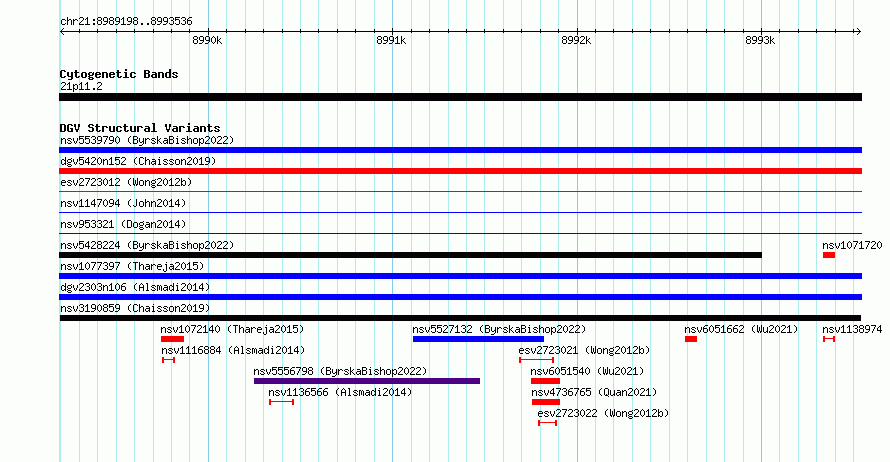
Task: Click the Cytogenetic Bands track title
Action: tap(119, 74)
